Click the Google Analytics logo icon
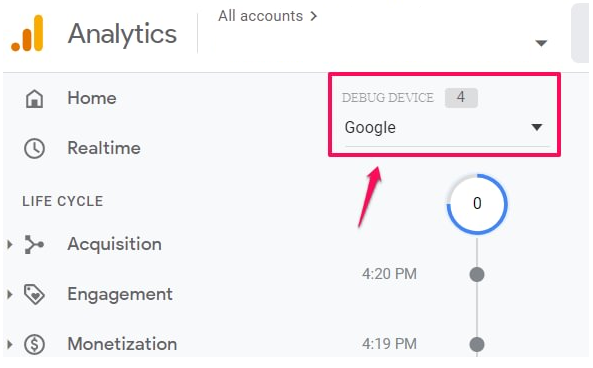This screenshot has width=593, height=368. 27,33
